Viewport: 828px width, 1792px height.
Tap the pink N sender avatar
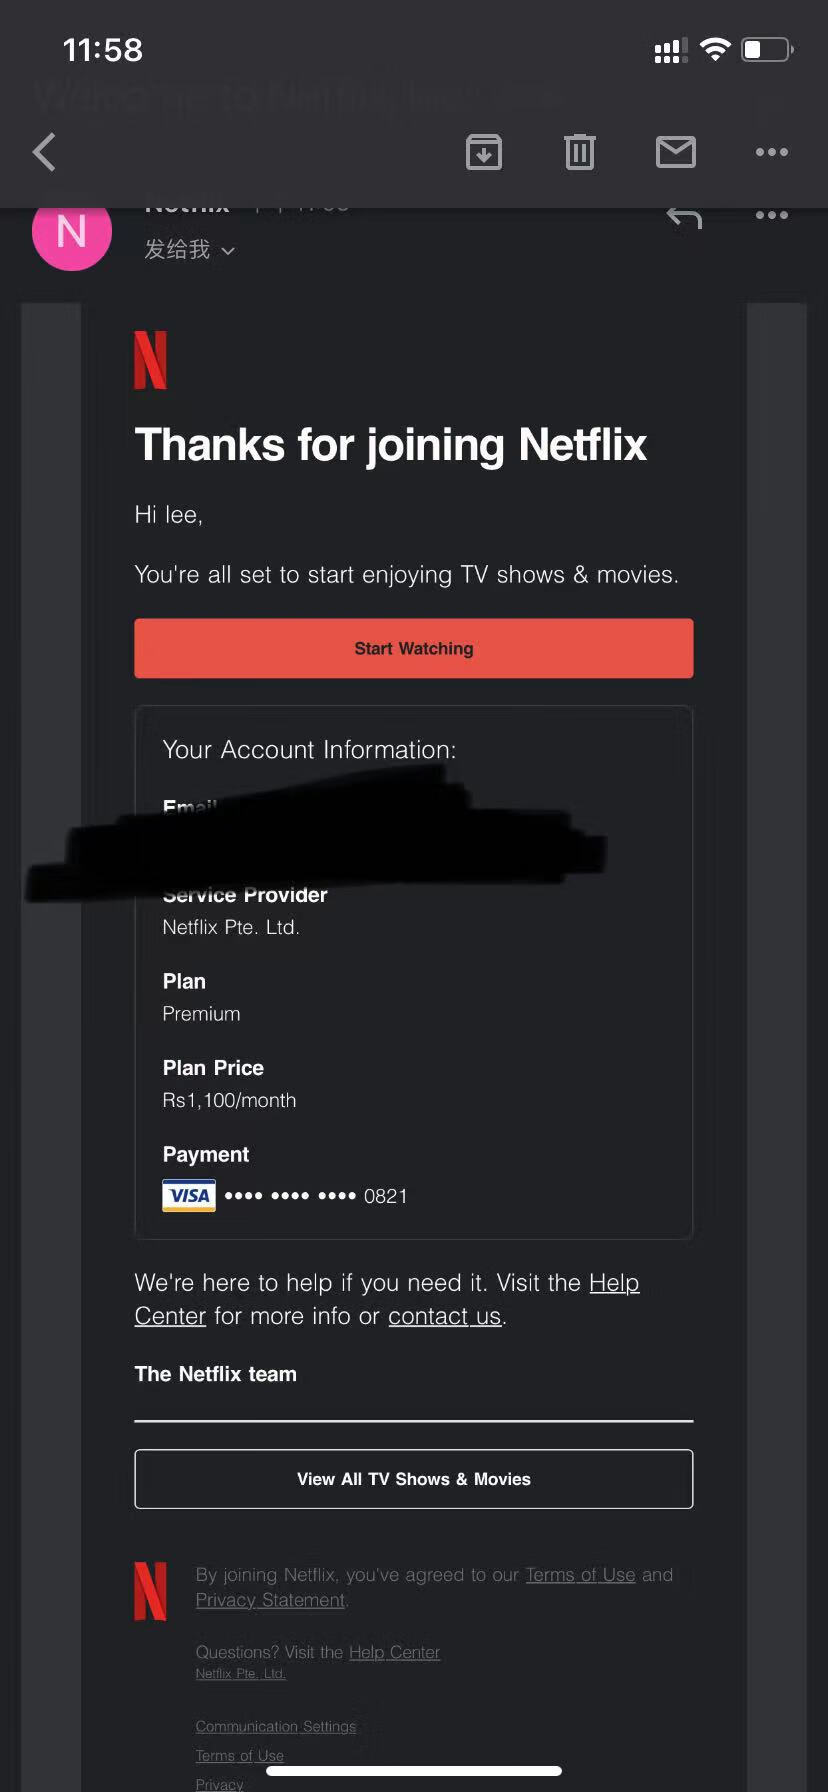click(x=72, y=232)
